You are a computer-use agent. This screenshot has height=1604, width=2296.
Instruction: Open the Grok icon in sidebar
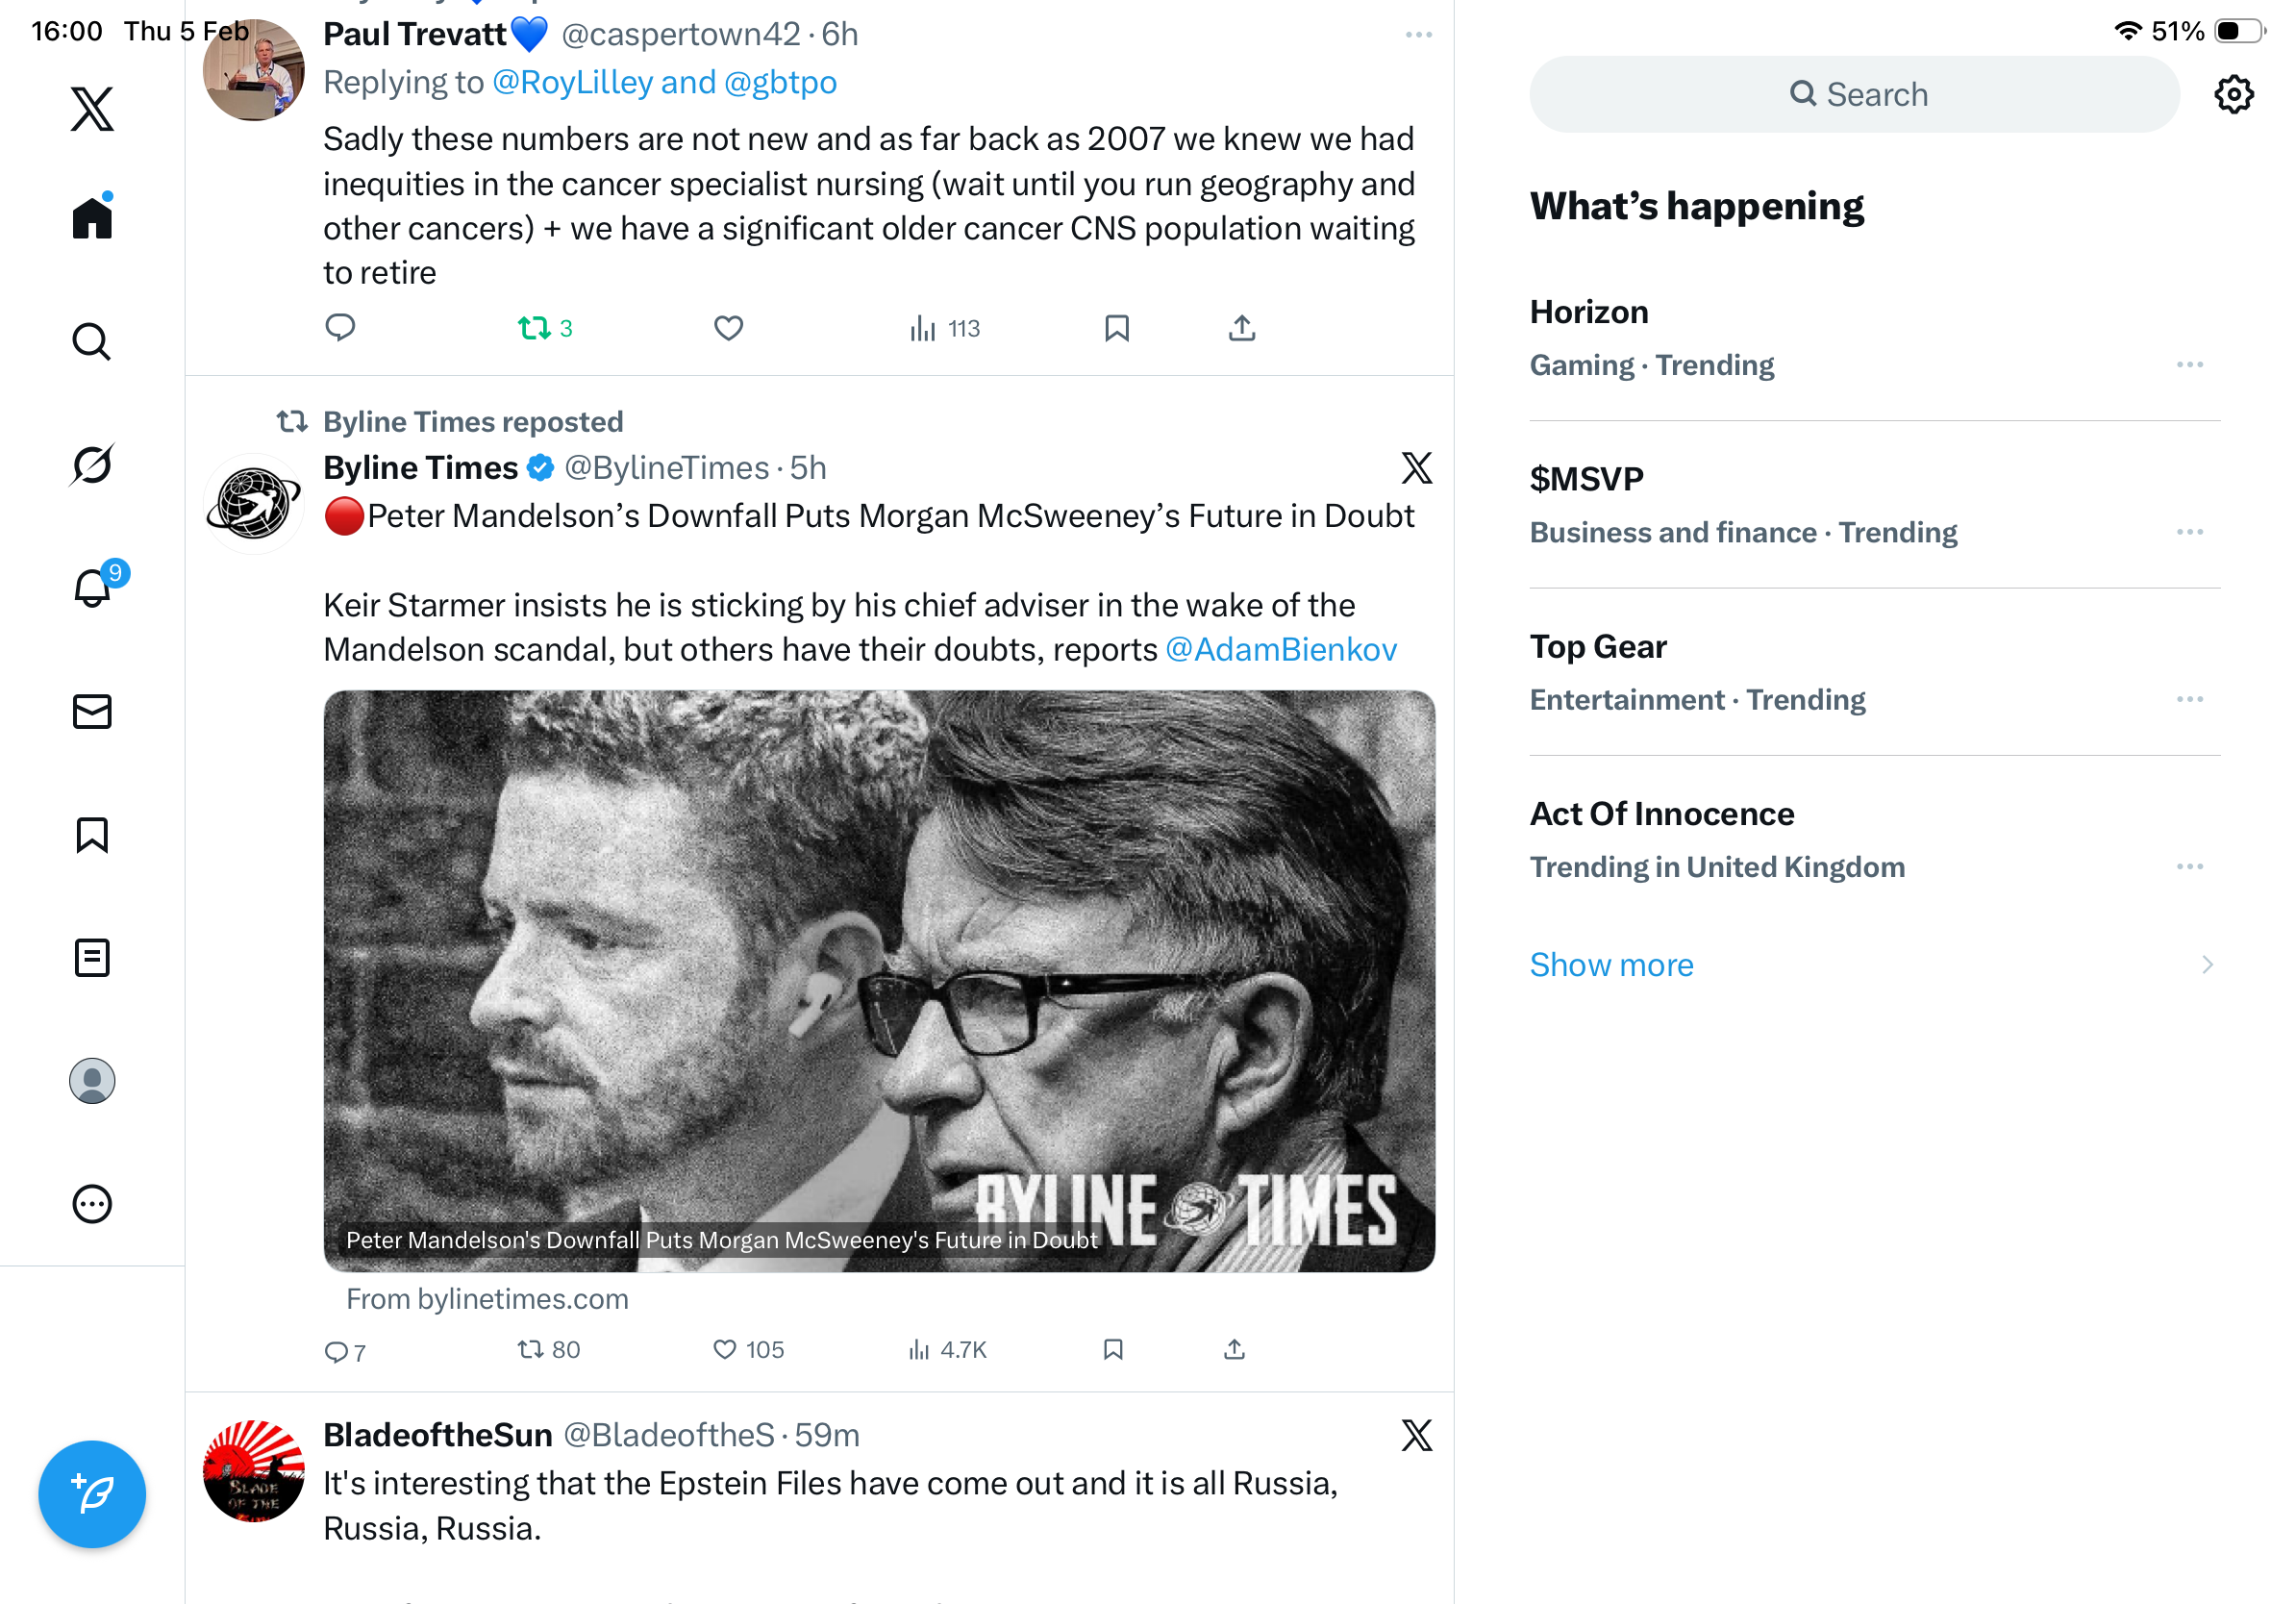pyautogui.click(x=92, y=465)
